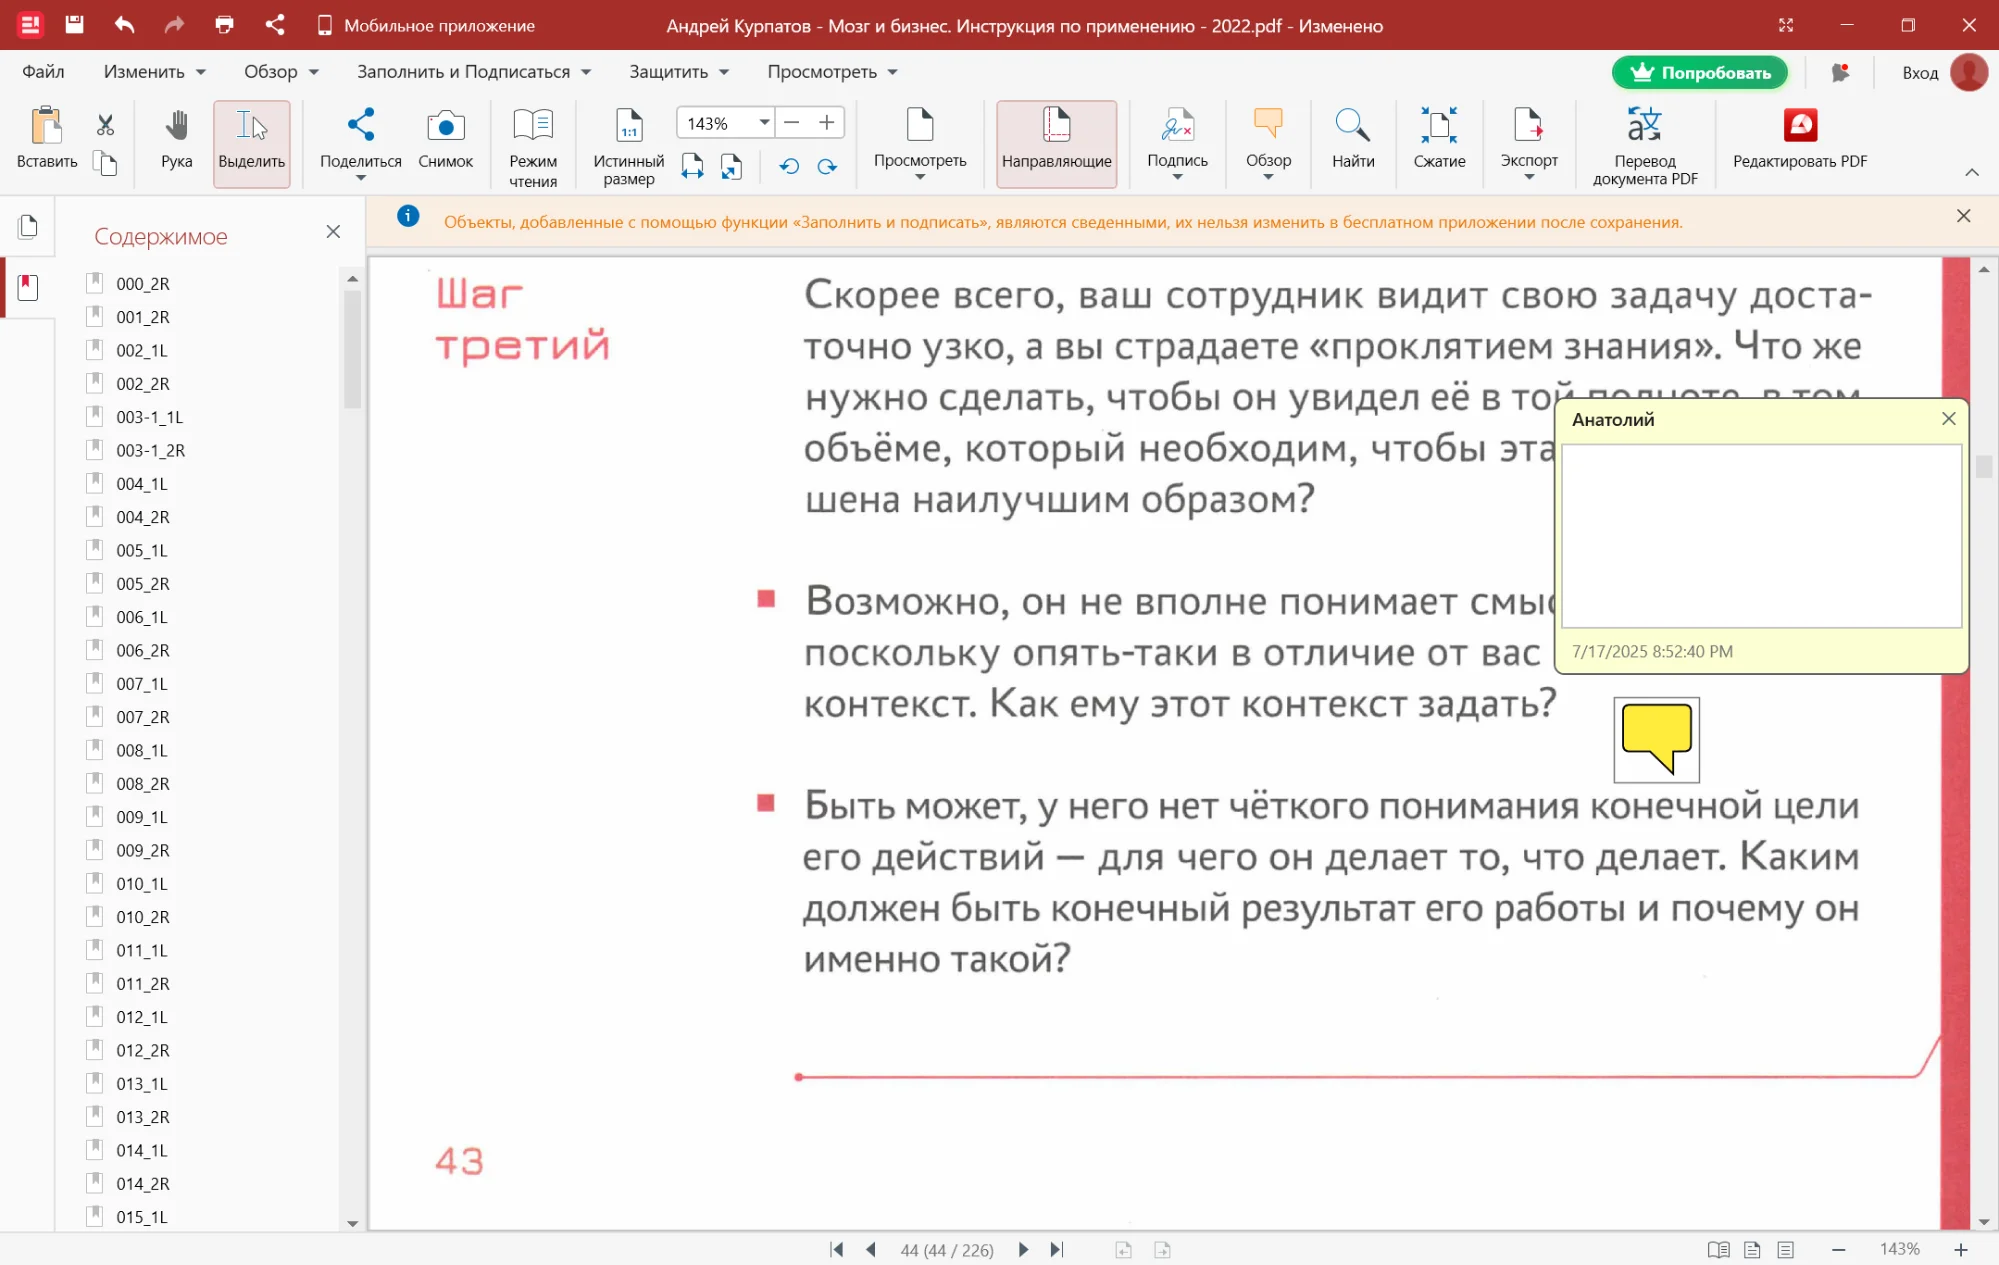Rotate page counterclockwise icon
The width and height of the screenshot is (1999, 1265).
point(789,167)
